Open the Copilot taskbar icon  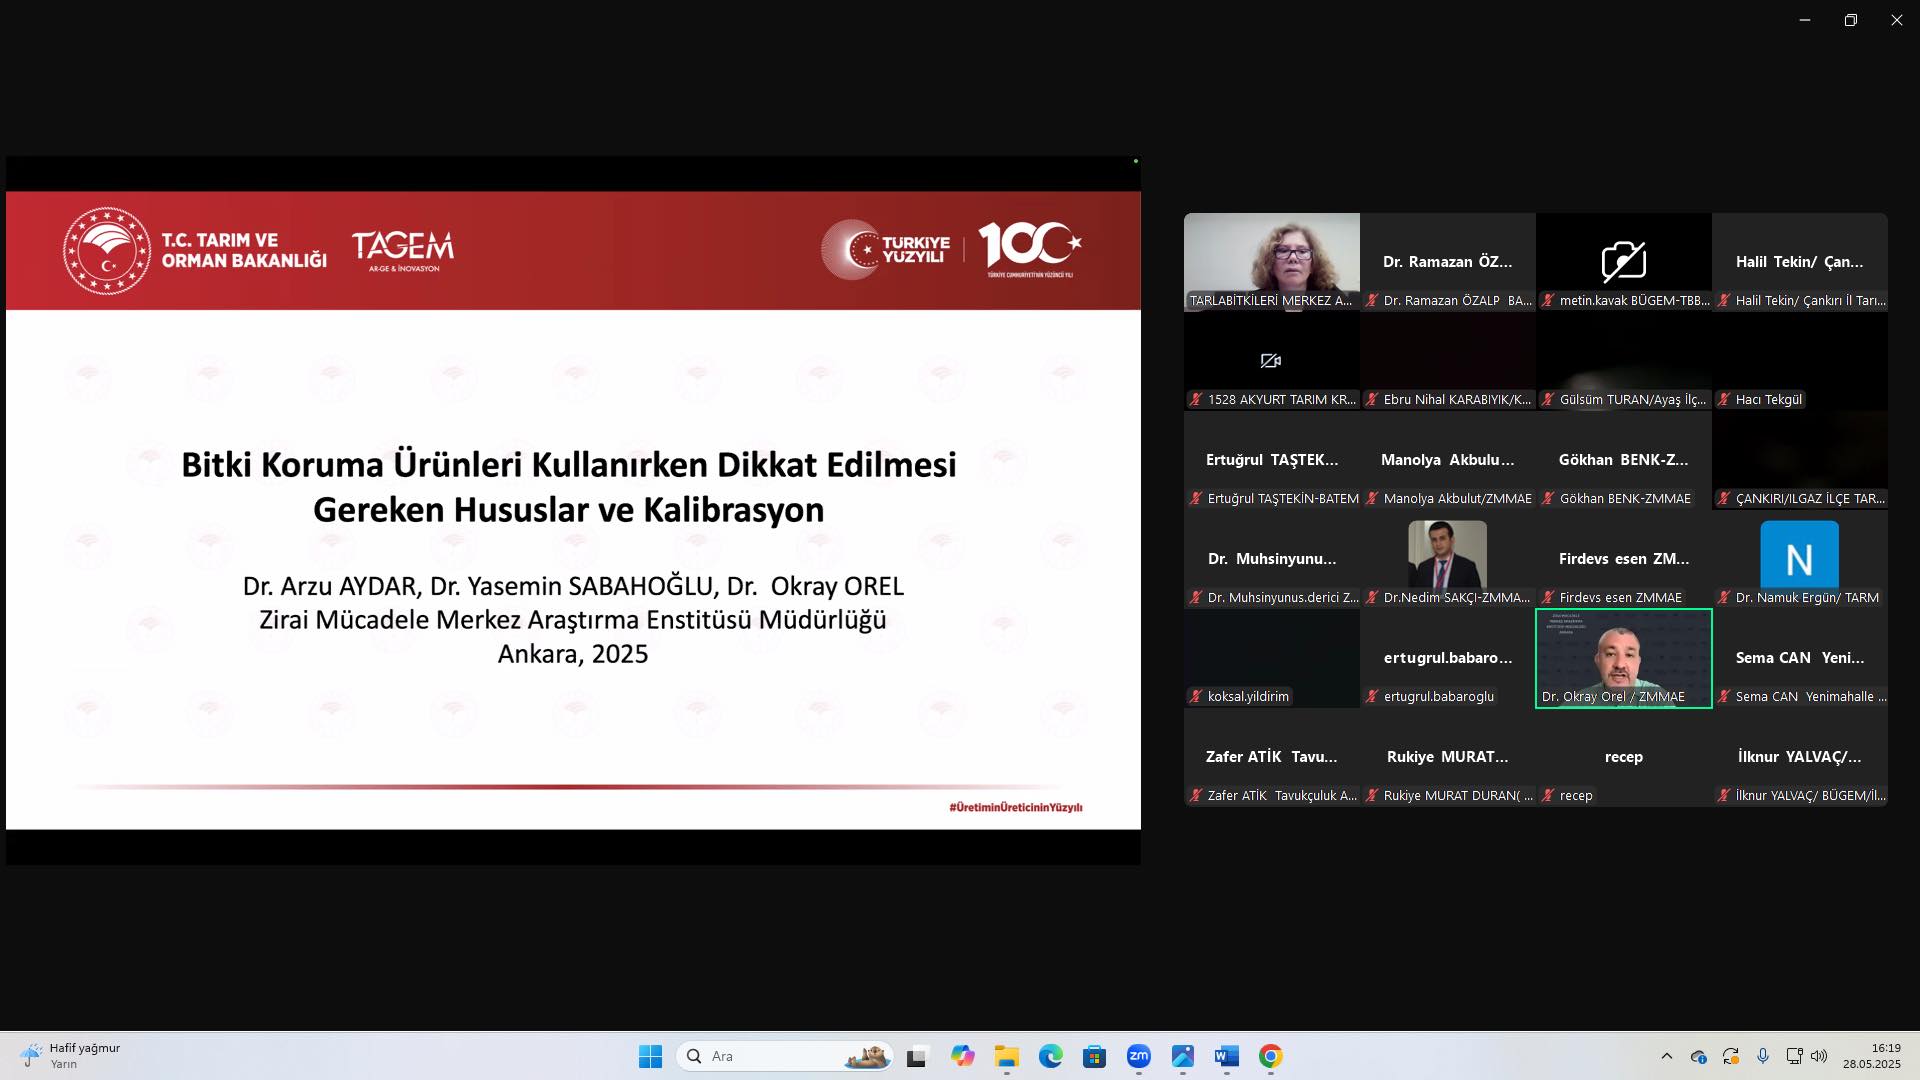[962, 1056]
